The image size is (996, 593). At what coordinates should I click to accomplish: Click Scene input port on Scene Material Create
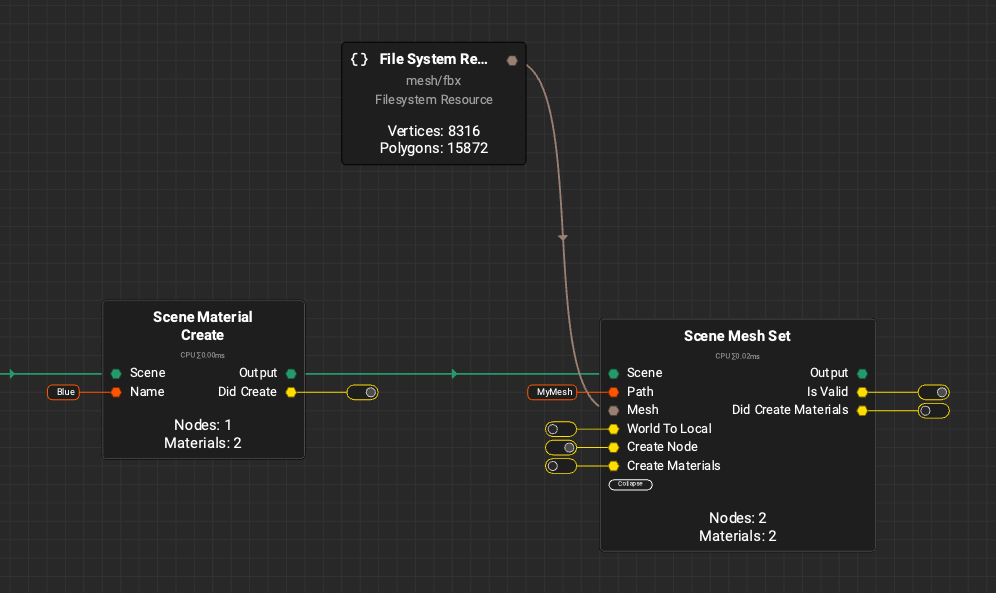coord(116,373)
